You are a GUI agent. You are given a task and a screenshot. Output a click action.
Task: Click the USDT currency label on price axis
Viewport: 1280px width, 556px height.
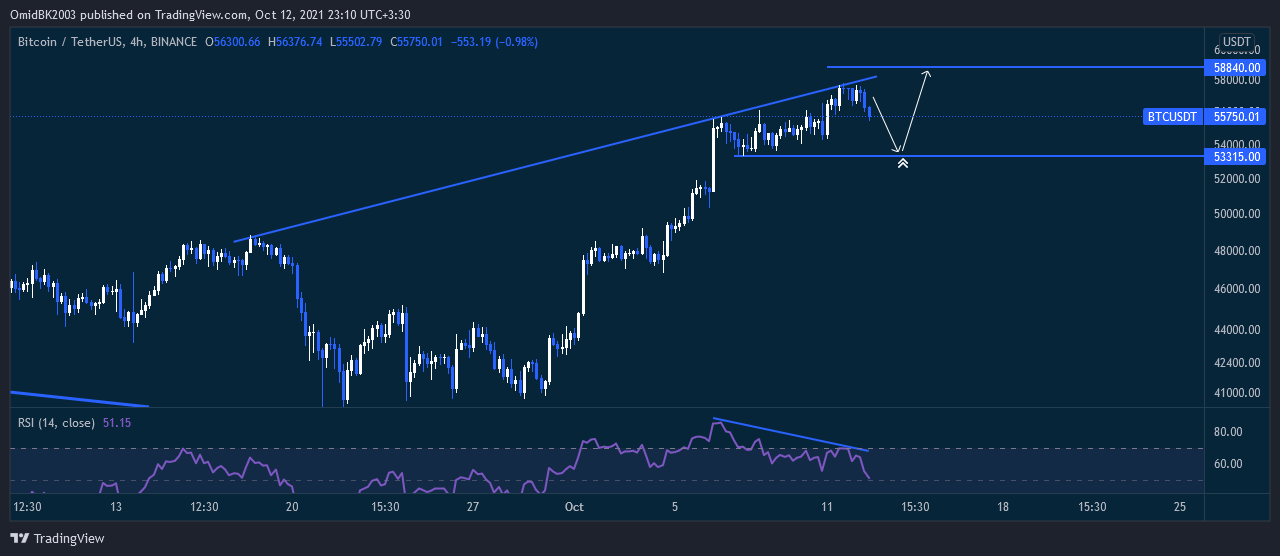[x=1237, y=42]
